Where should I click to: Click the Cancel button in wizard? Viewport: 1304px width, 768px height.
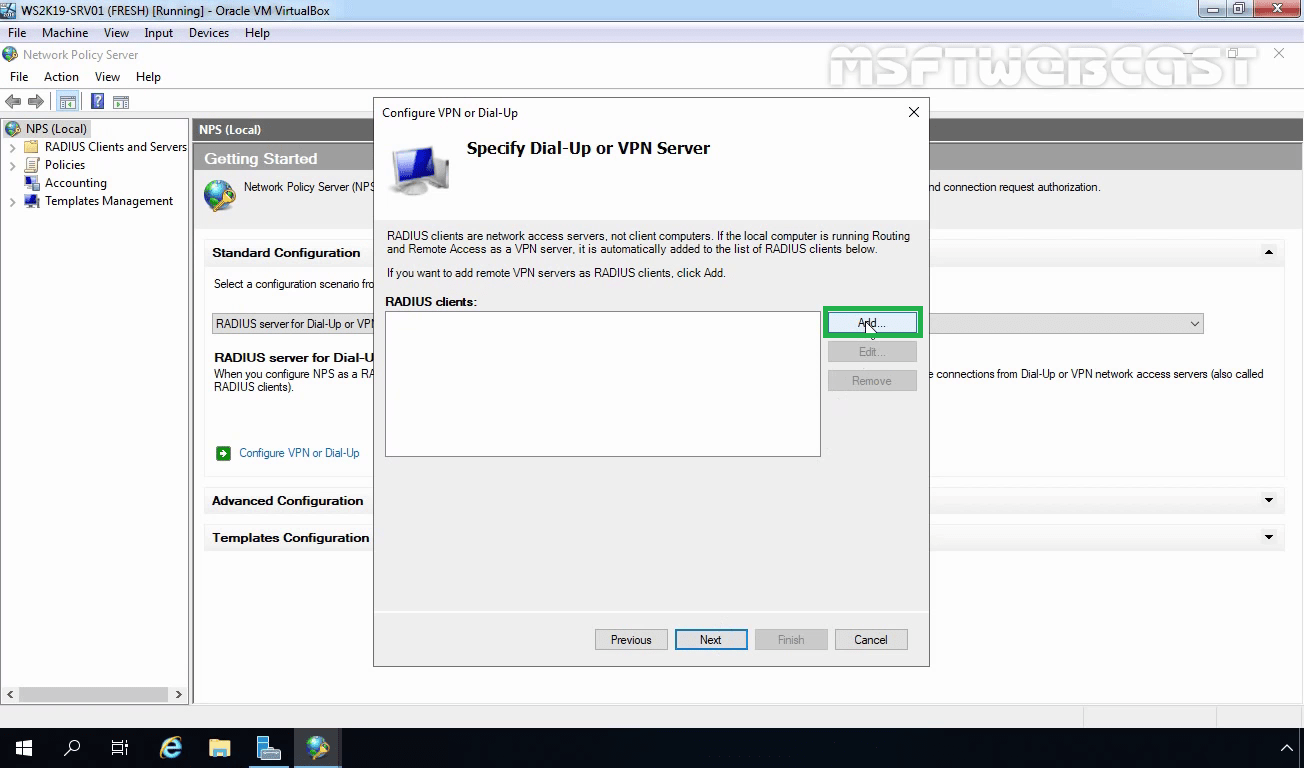tap(870, 640)
